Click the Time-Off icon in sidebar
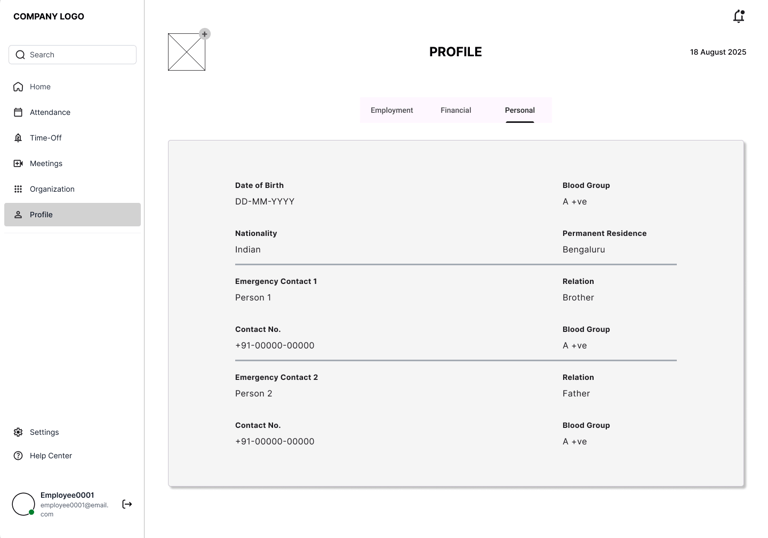The width and height of the screenshot is (768, 538). 18,138
